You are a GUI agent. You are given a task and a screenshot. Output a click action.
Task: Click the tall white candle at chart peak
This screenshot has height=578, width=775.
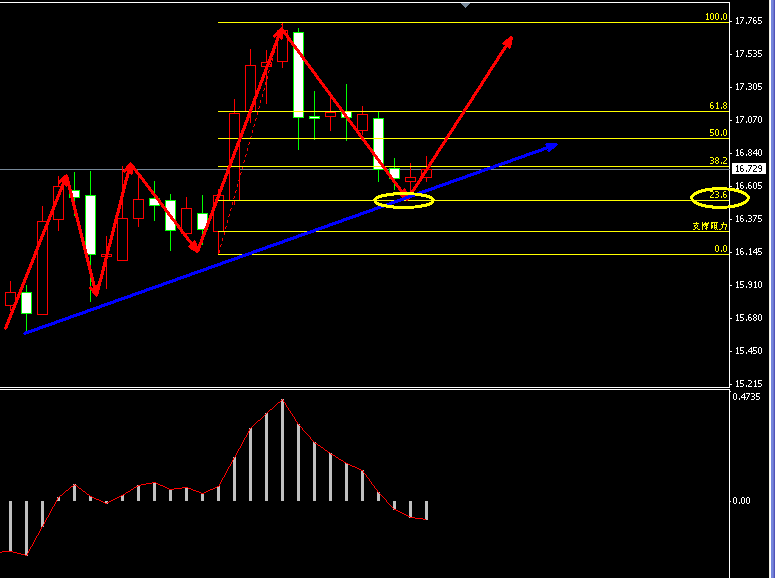[x=298, y=75]
